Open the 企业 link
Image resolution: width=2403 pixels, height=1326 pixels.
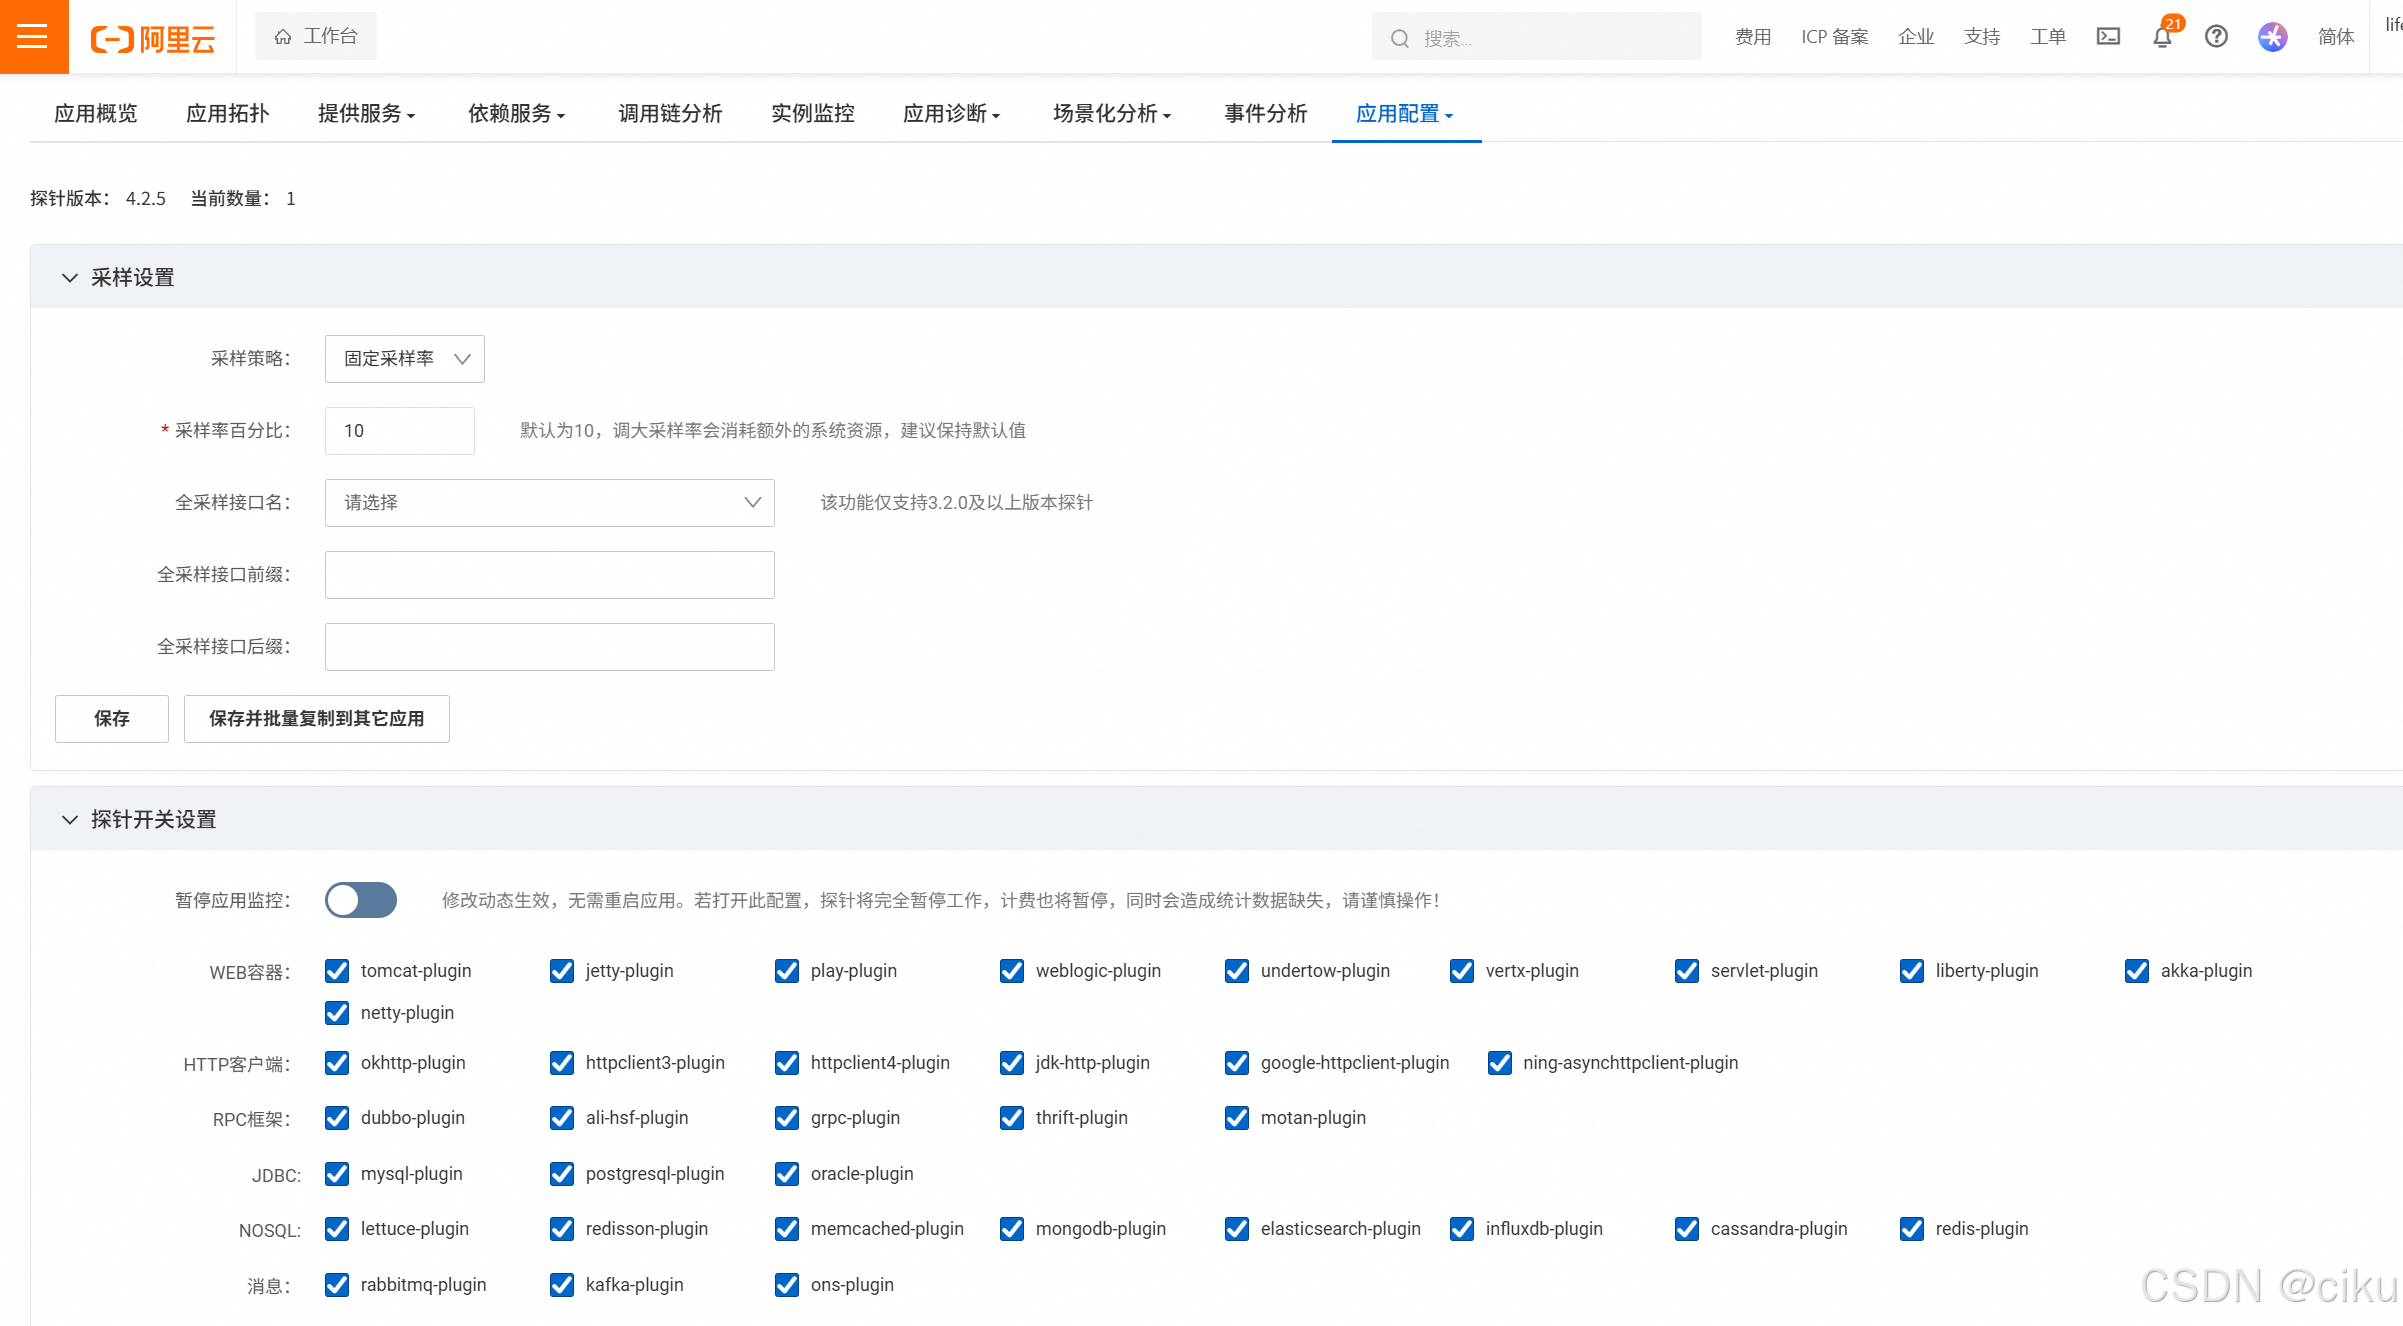click(1916, 37)
